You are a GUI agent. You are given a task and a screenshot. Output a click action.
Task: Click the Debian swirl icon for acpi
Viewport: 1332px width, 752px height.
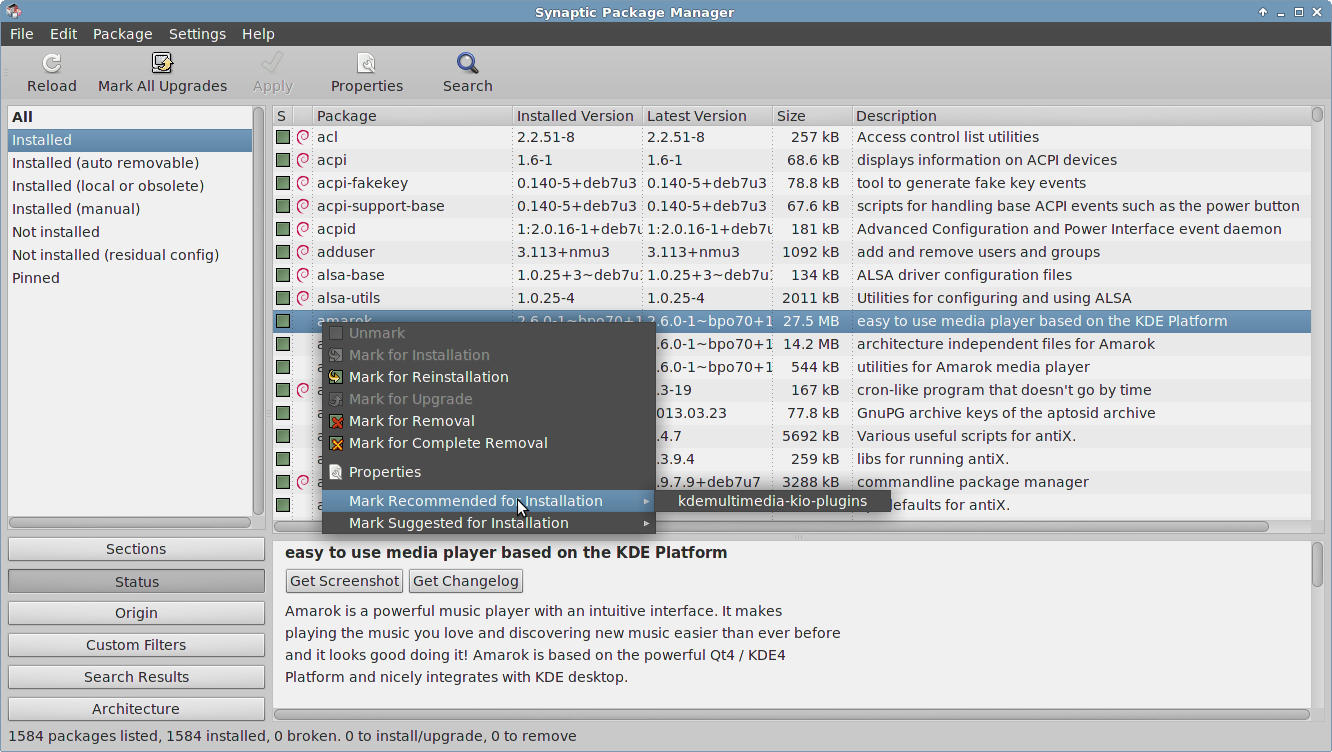(x=303, y=160)
